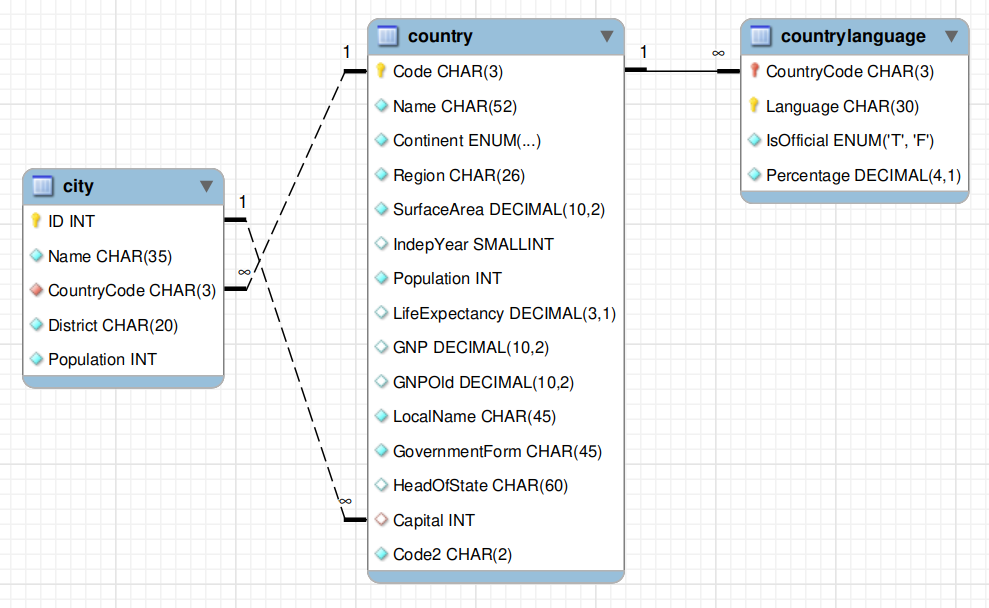Screen dimensions: 989x608
Task: Click the yellow key icon beside ID INT
Action: coord(36,220)
